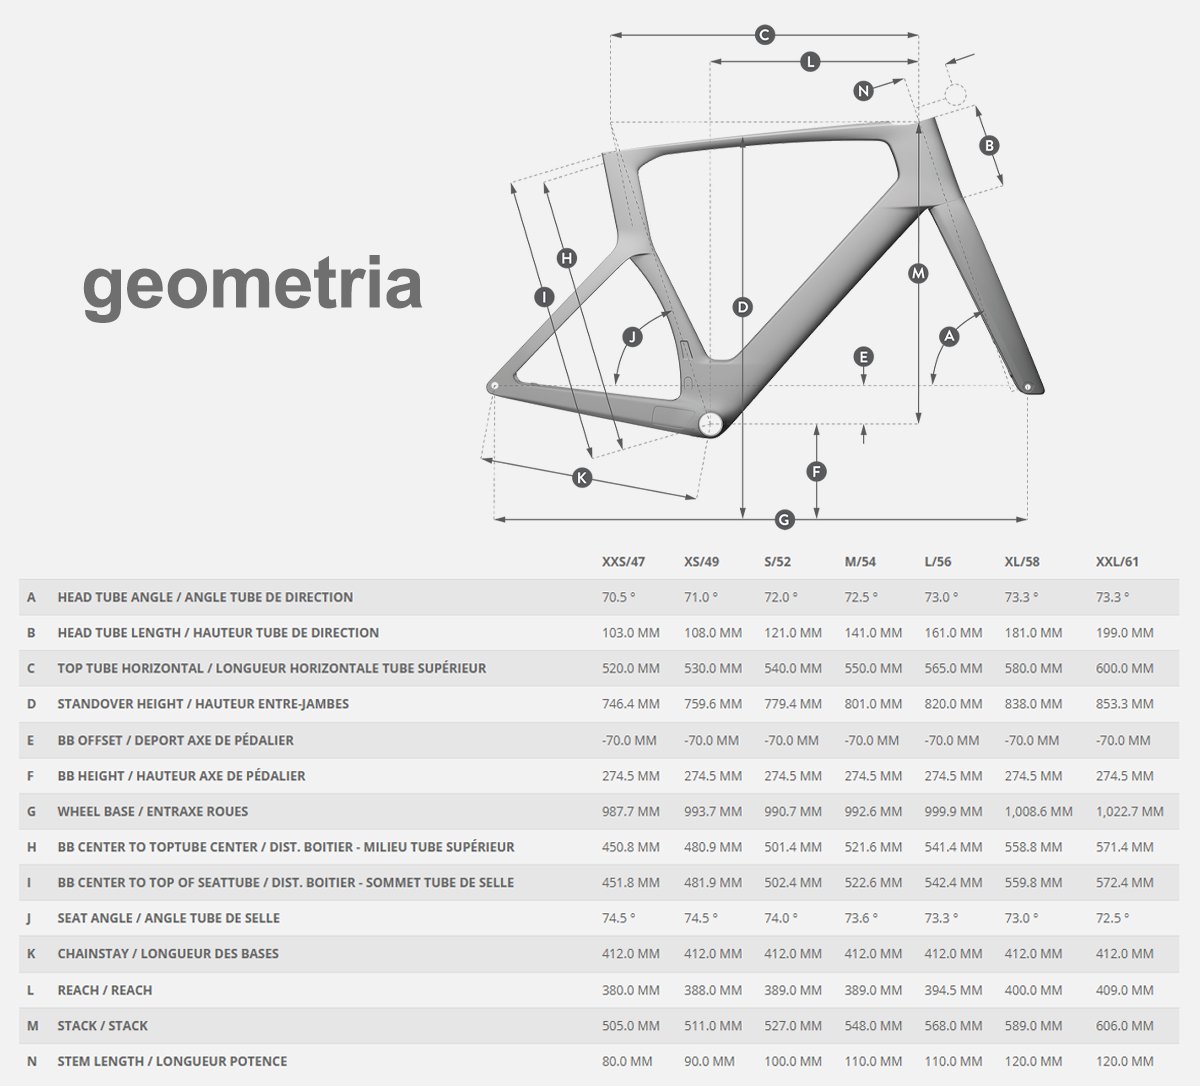Viewport: 1200px width, 1086px height.
Task: Click the M/54 size column header
Action: 860,561
